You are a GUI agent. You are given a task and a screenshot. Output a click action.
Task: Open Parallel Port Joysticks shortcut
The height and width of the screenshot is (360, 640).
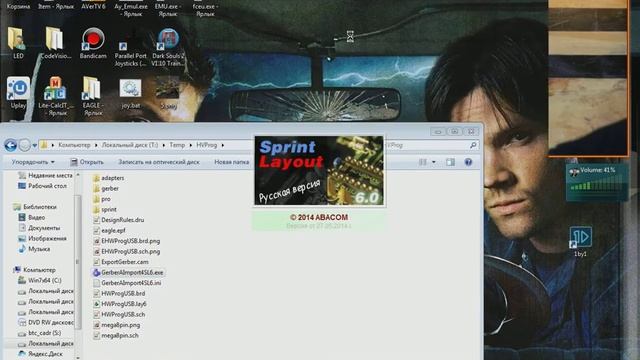pyautogui.click(x=130, y=51)
